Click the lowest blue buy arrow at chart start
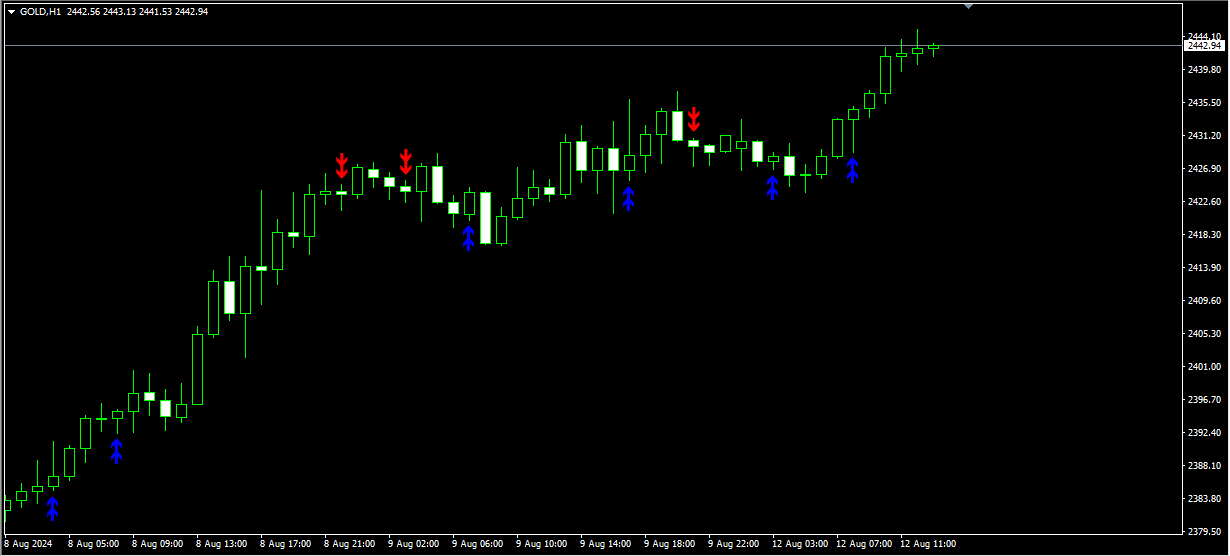1230x556 pixels. coord(53,509)
